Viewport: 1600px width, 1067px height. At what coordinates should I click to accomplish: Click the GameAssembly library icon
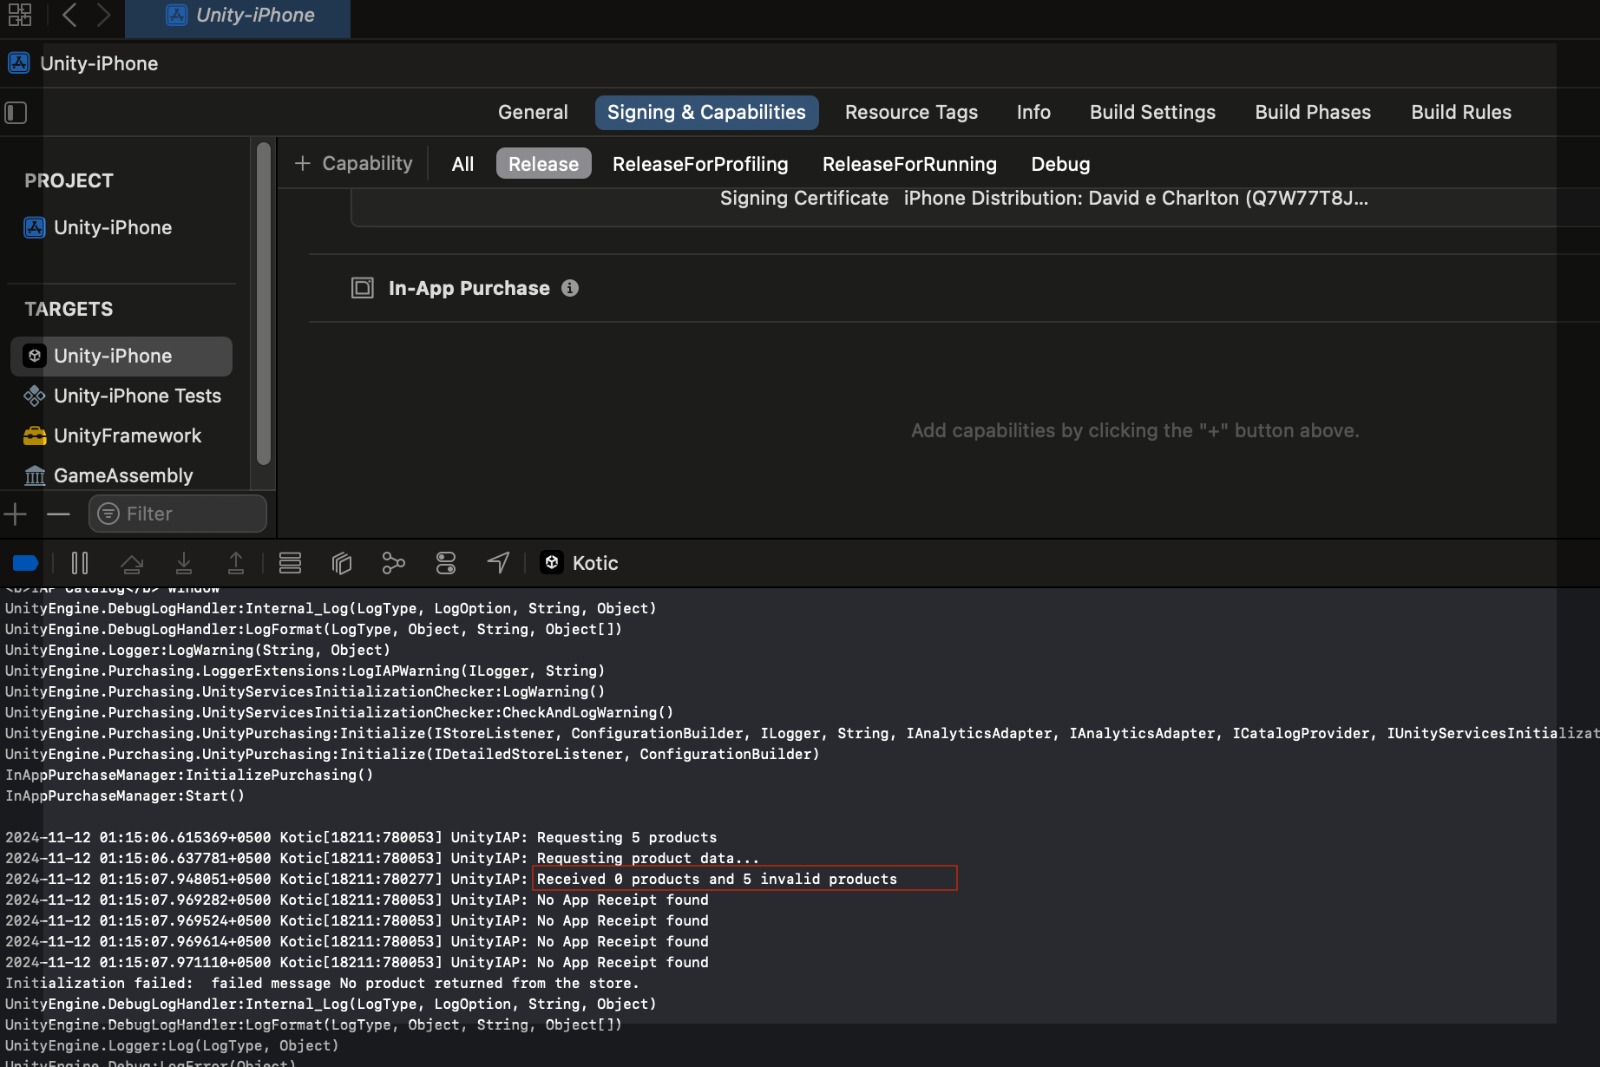[x=34, y=476]
